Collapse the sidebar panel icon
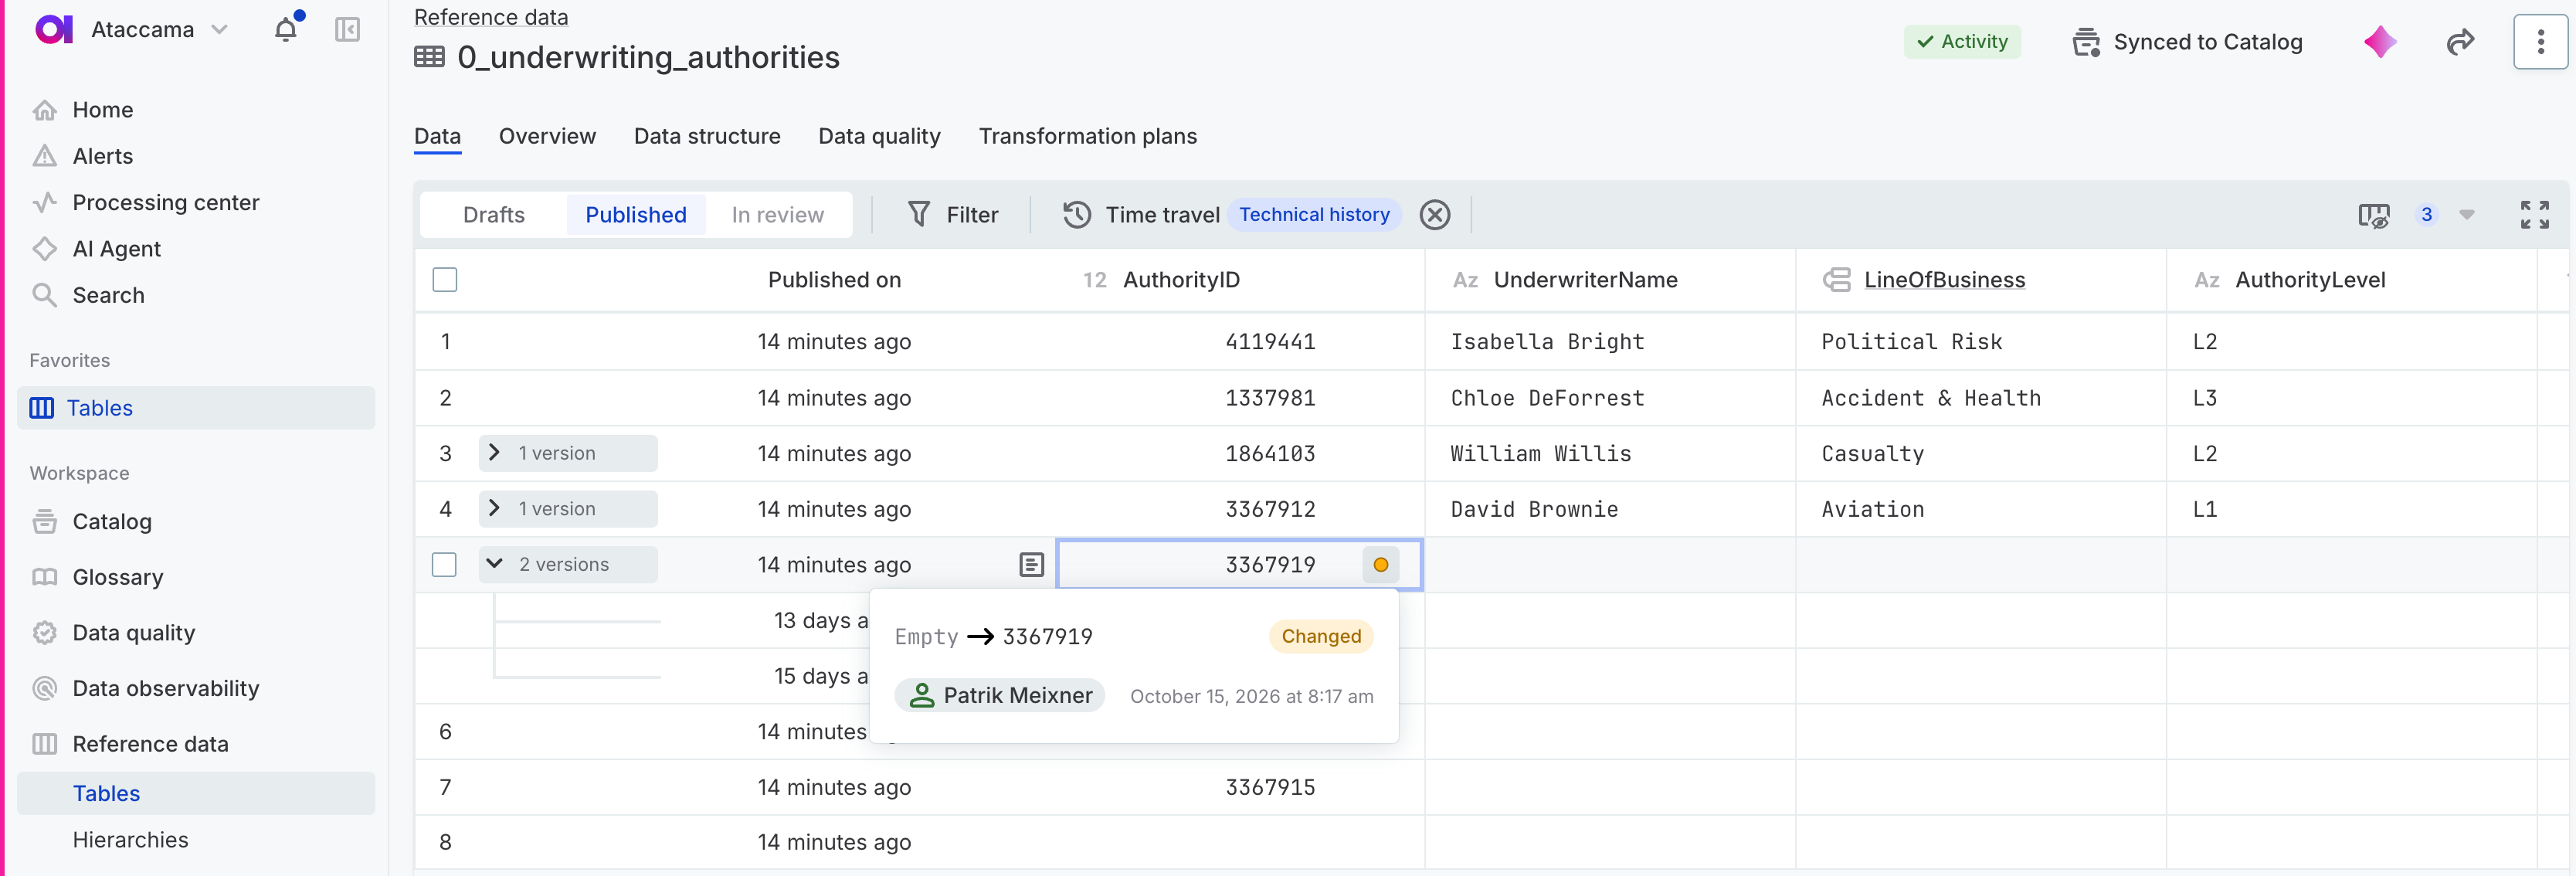Image resolution: width=2576 pixels, height=876 pixels. tap(347, 29)
